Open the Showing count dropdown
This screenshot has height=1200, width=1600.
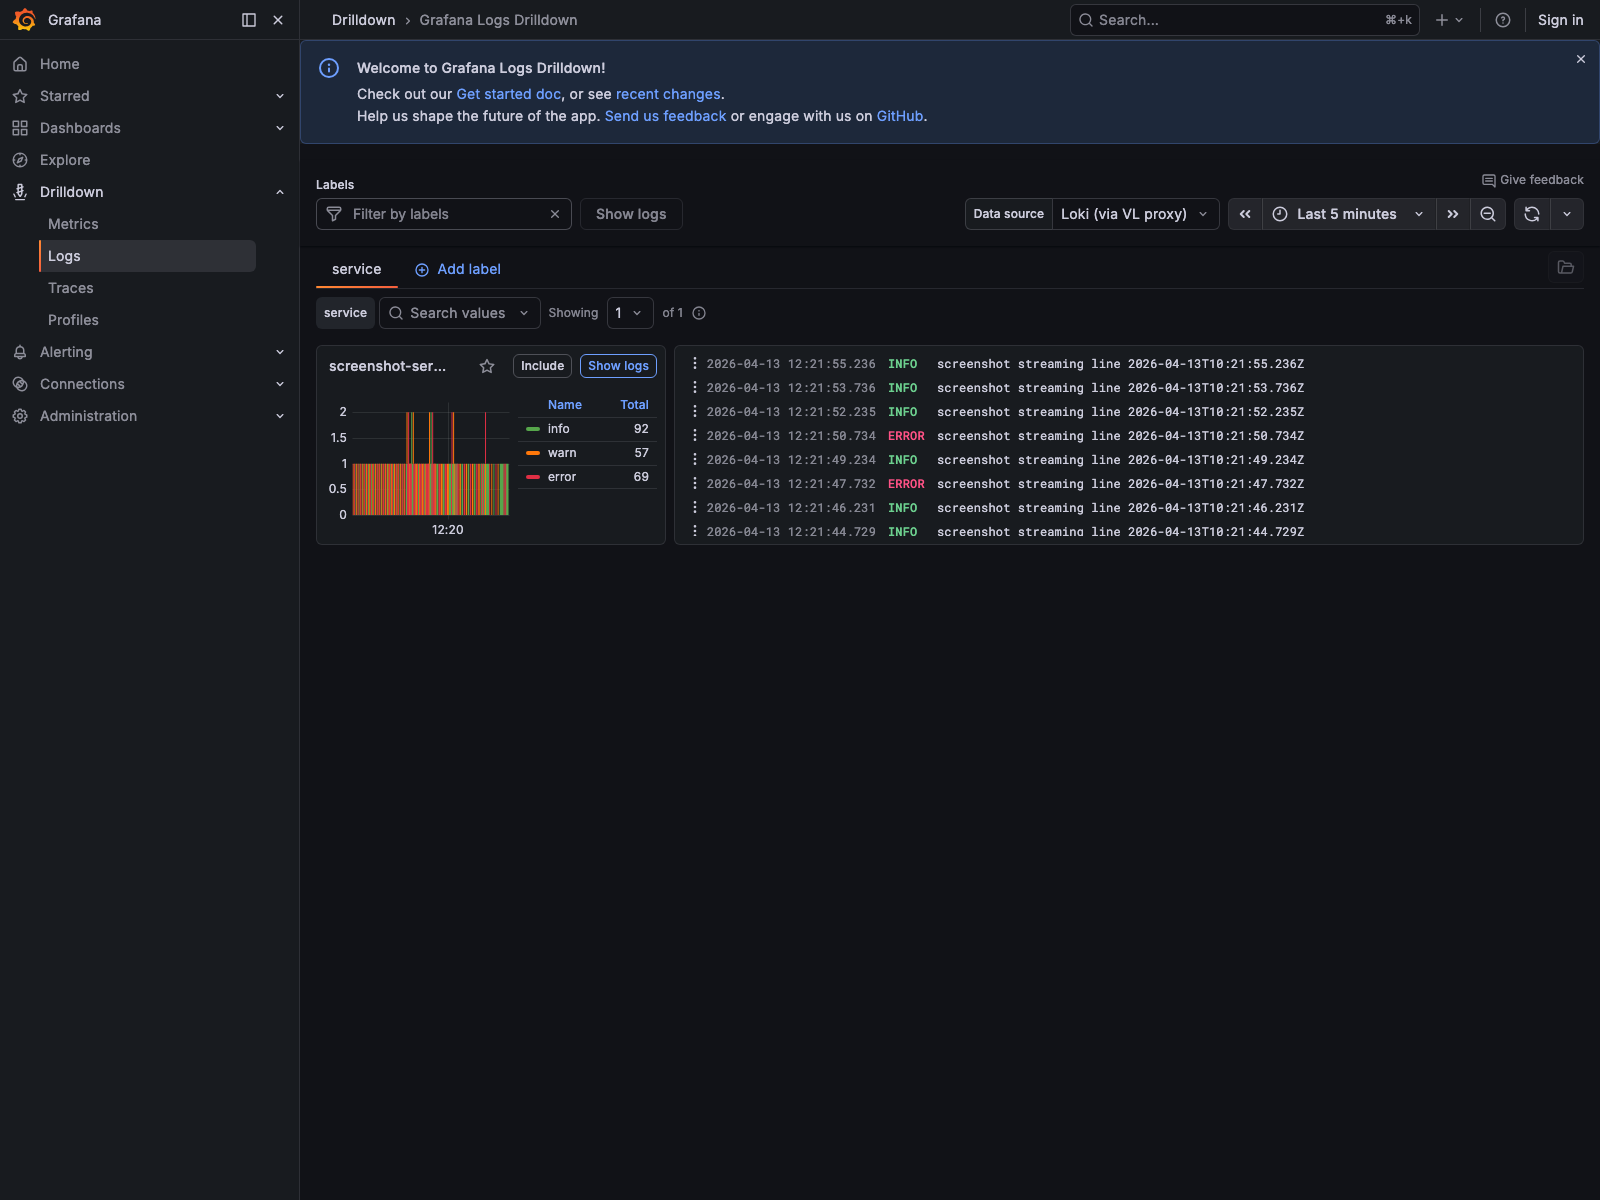(x=630, y=313)
